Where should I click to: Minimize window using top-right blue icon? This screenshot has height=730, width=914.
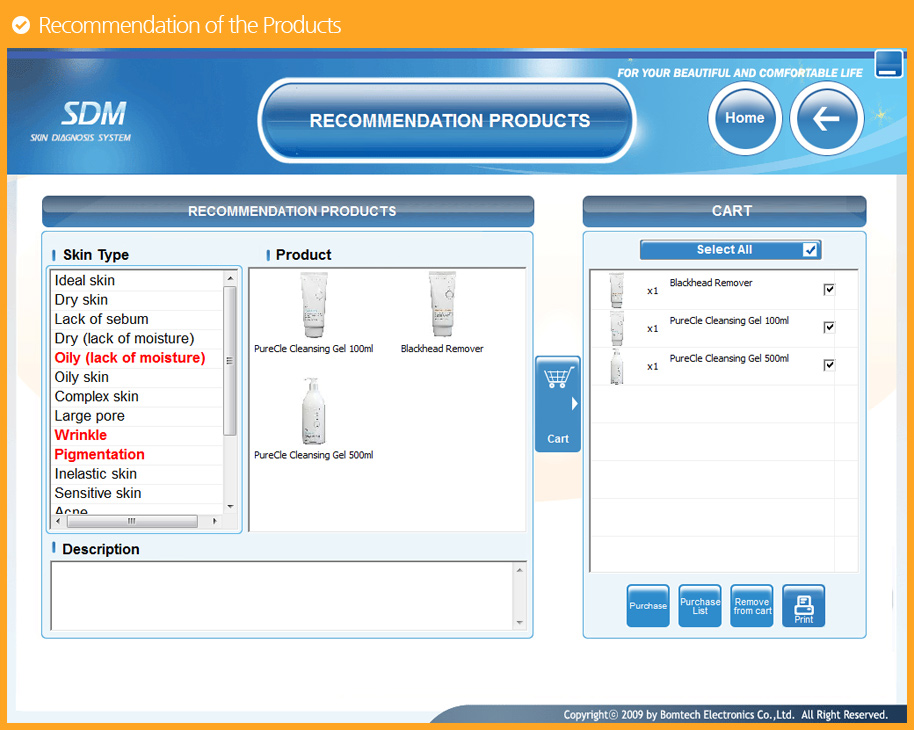click(888, 64)
